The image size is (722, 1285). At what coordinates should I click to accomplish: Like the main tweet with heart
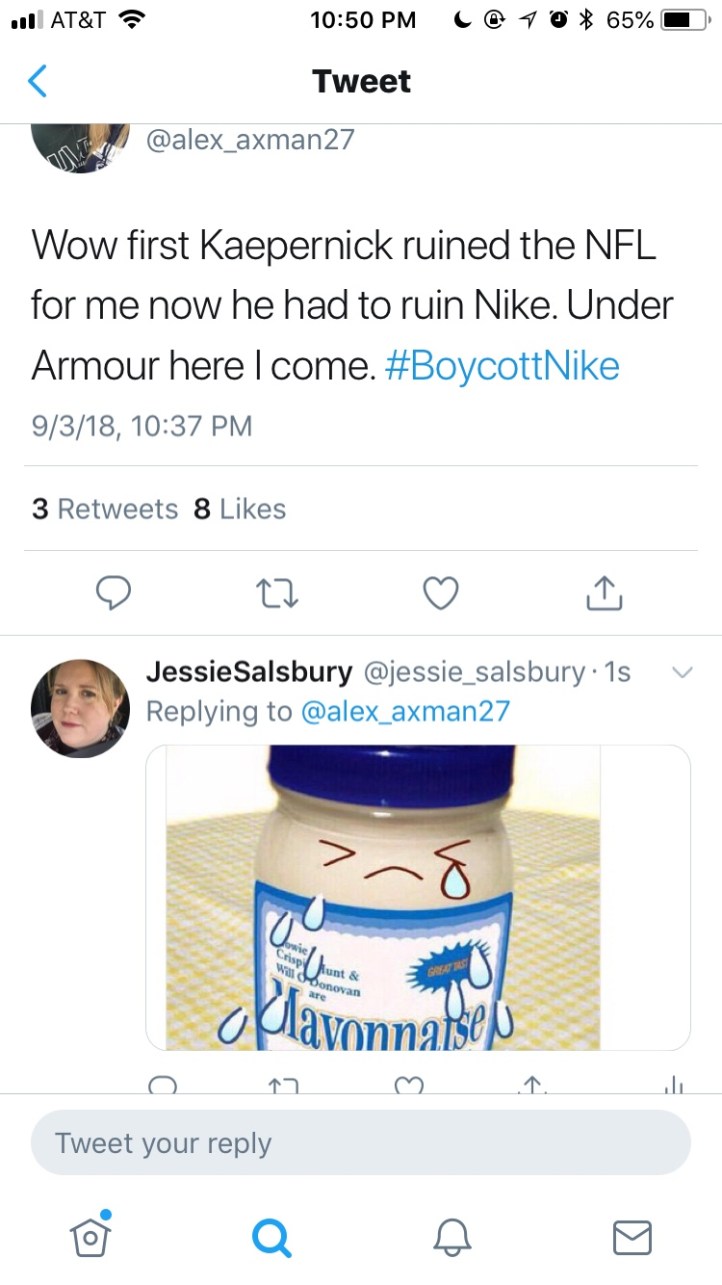(440, 595)
